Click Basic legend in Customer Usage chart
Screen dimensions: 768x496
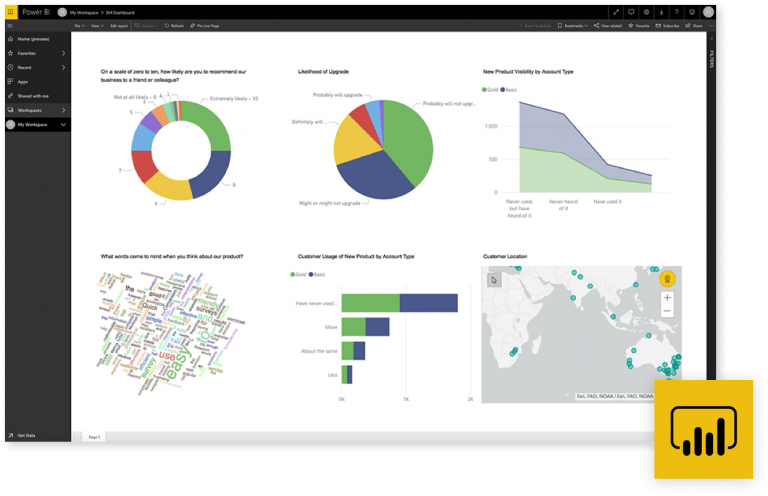317,274
